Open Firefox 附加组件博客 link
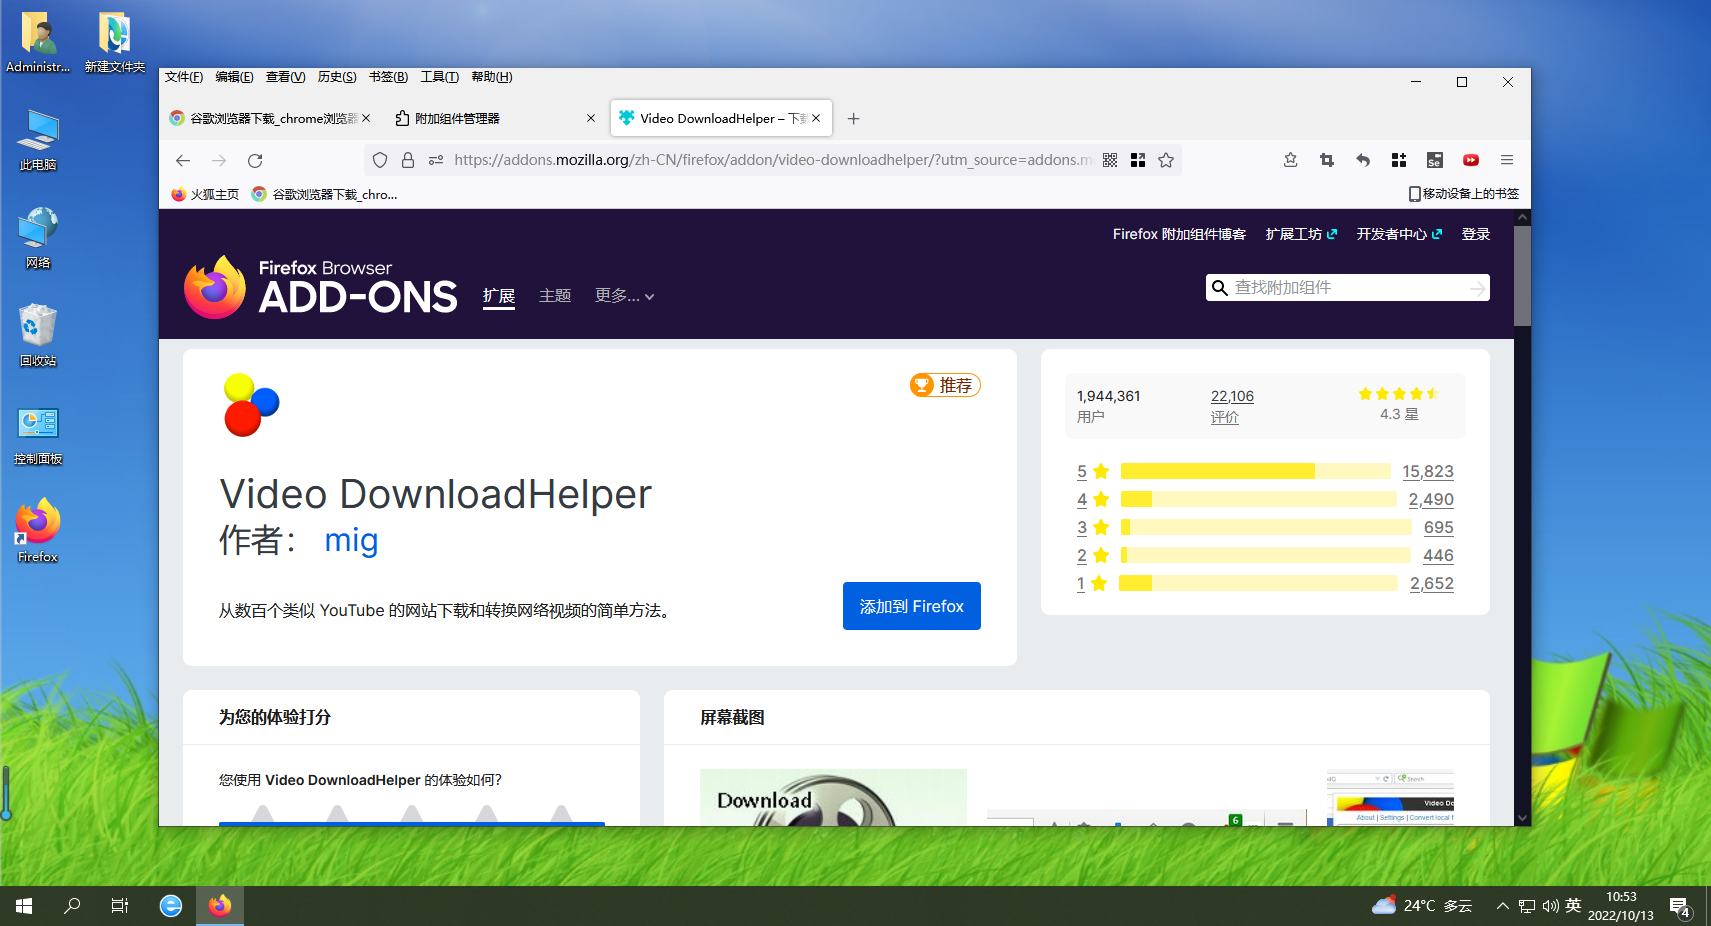Viewport: 1711px width, 926px height. [1179, 234]
